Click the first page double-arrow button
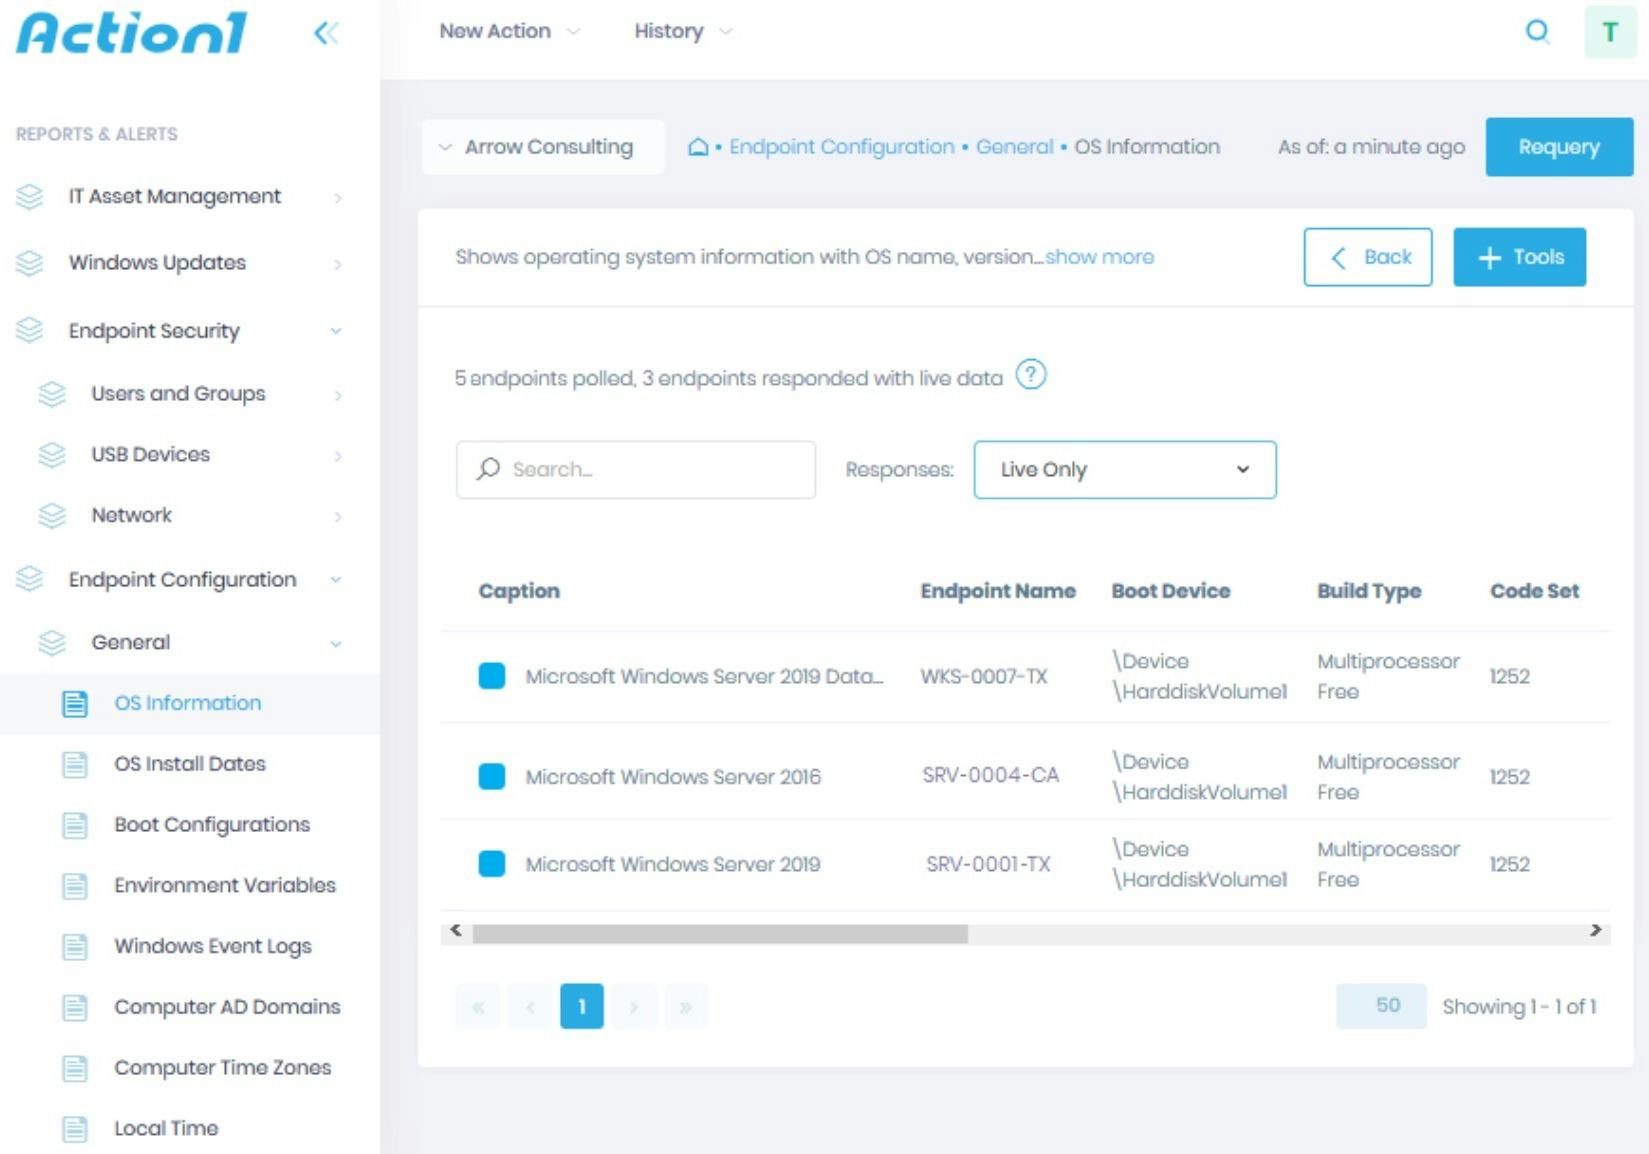Image resolution: width=1649 pixels, height=1154 pixels. (478, 1007)
